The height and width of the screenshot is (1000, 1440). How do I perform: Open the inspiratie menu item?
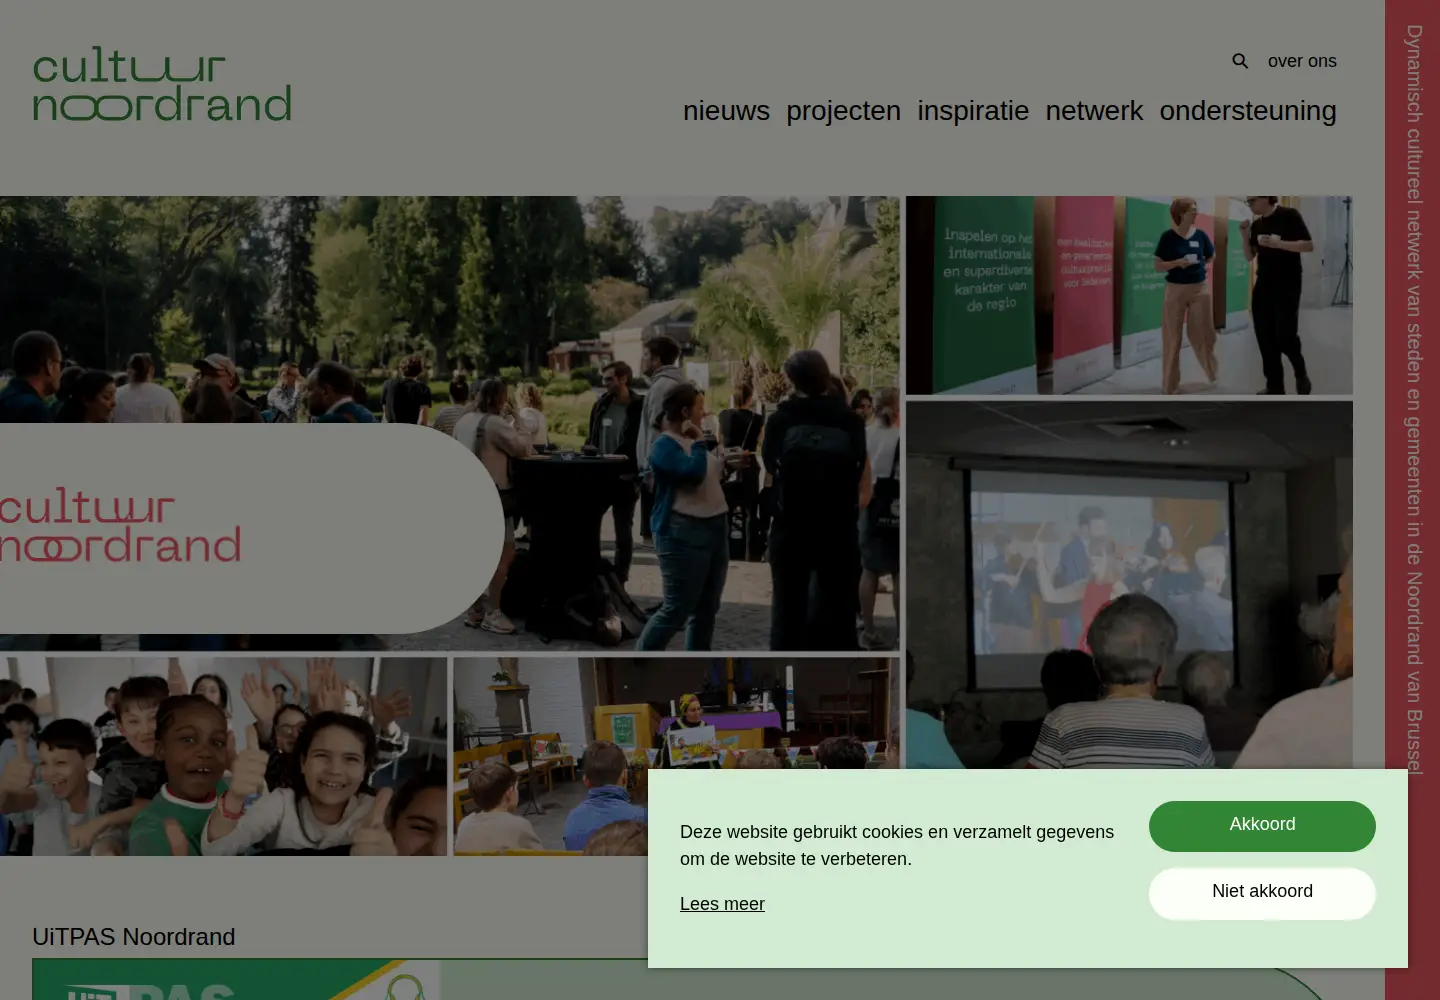[x=973, y=111]
